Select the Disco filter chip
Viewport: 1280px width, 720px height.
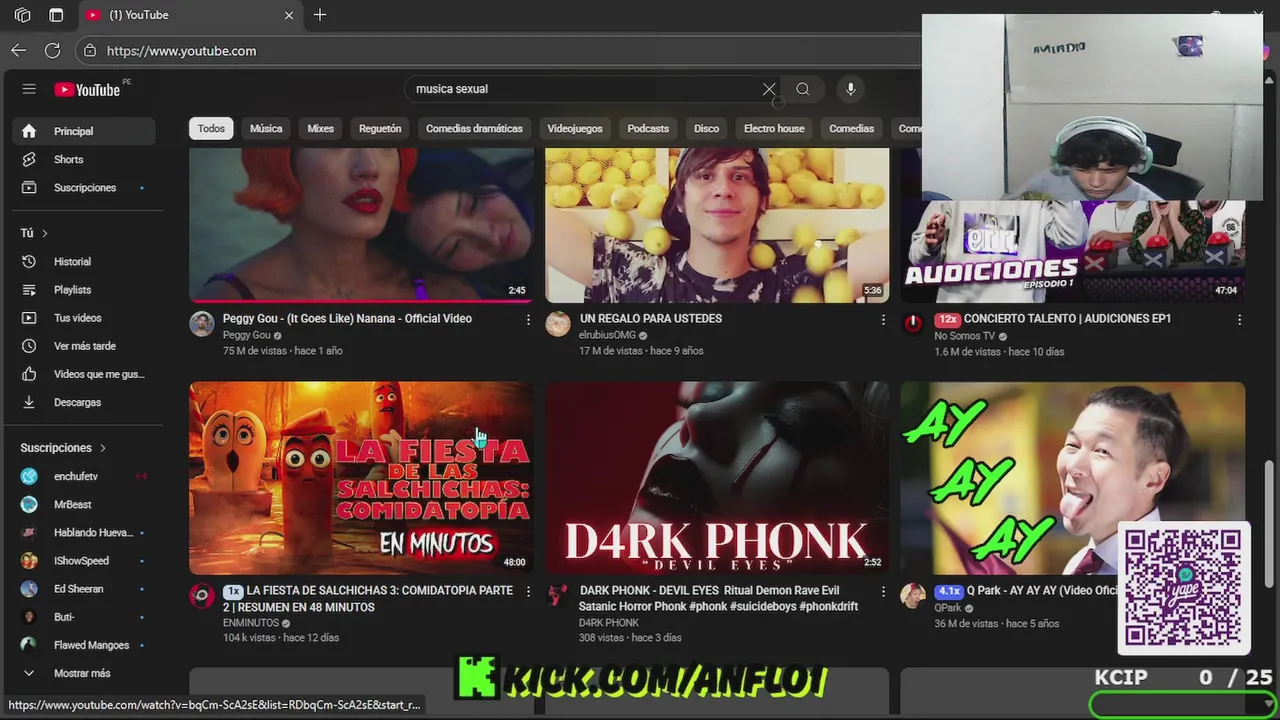click(x=706, y=128)
